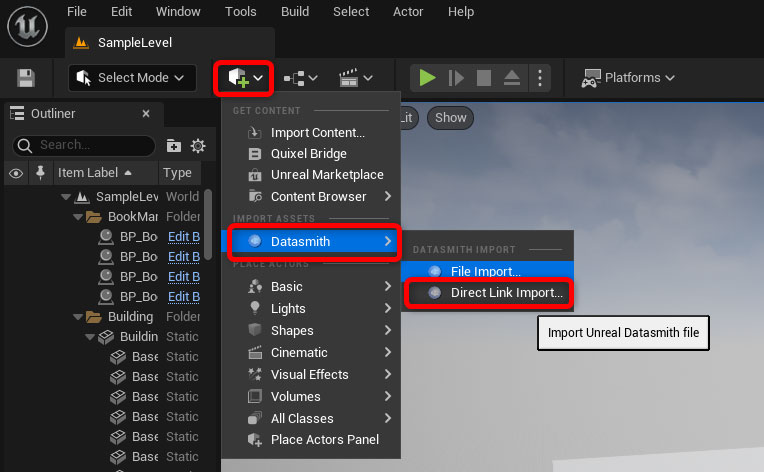
Task: Choose Datasmith File Import... option
Action: point(487,271)
